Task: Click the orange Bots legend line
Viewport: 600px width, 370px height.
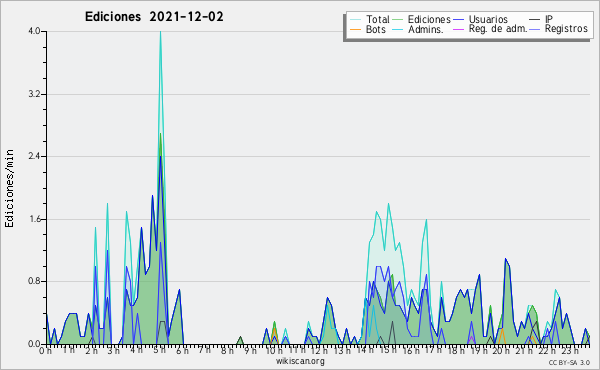Action: point(355,29)
